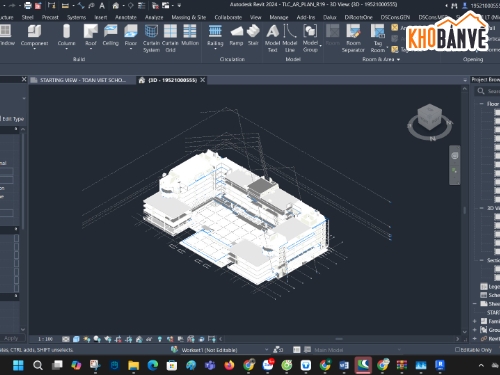Close the {3D - 19521000555} view tab
Screen dimensions: 500x375
click(203, 80)
